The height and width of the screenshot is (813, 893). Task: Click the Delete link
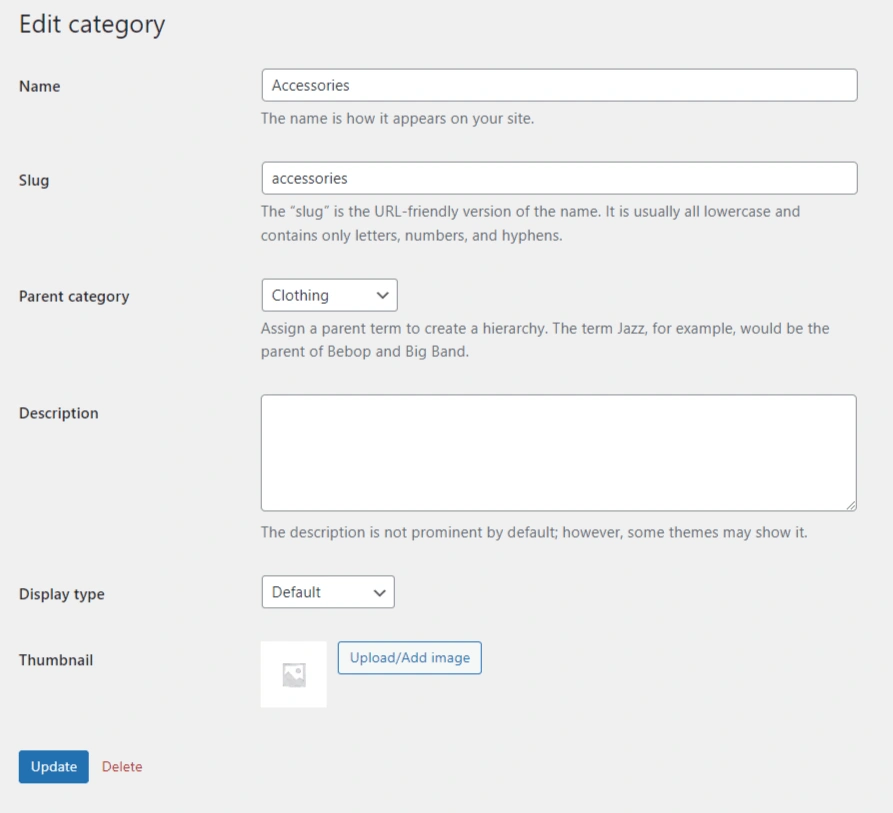tap(120, 767)
